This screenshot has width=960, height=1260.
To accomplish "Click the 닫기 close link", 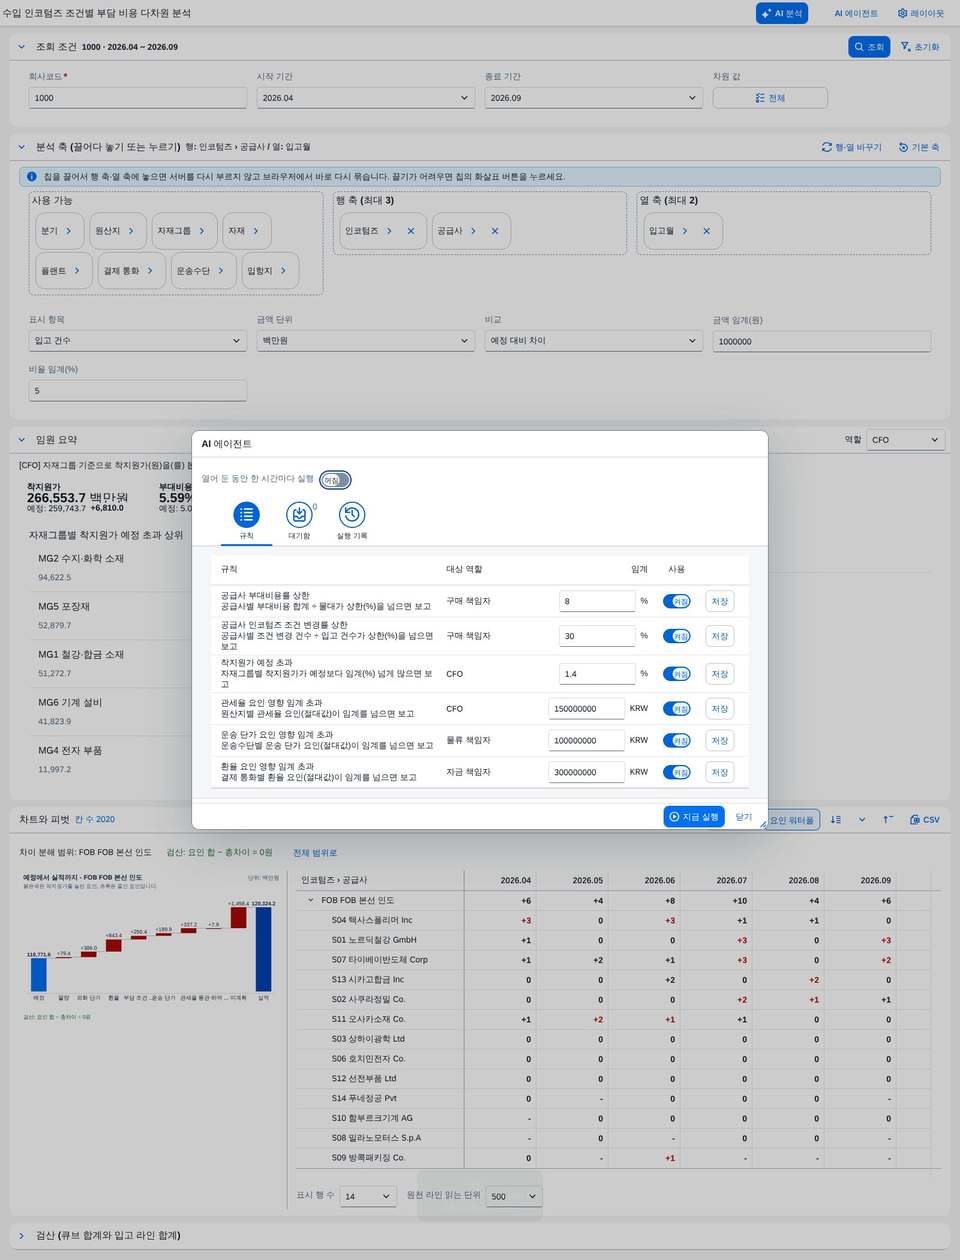I will [x=744, y=817].
